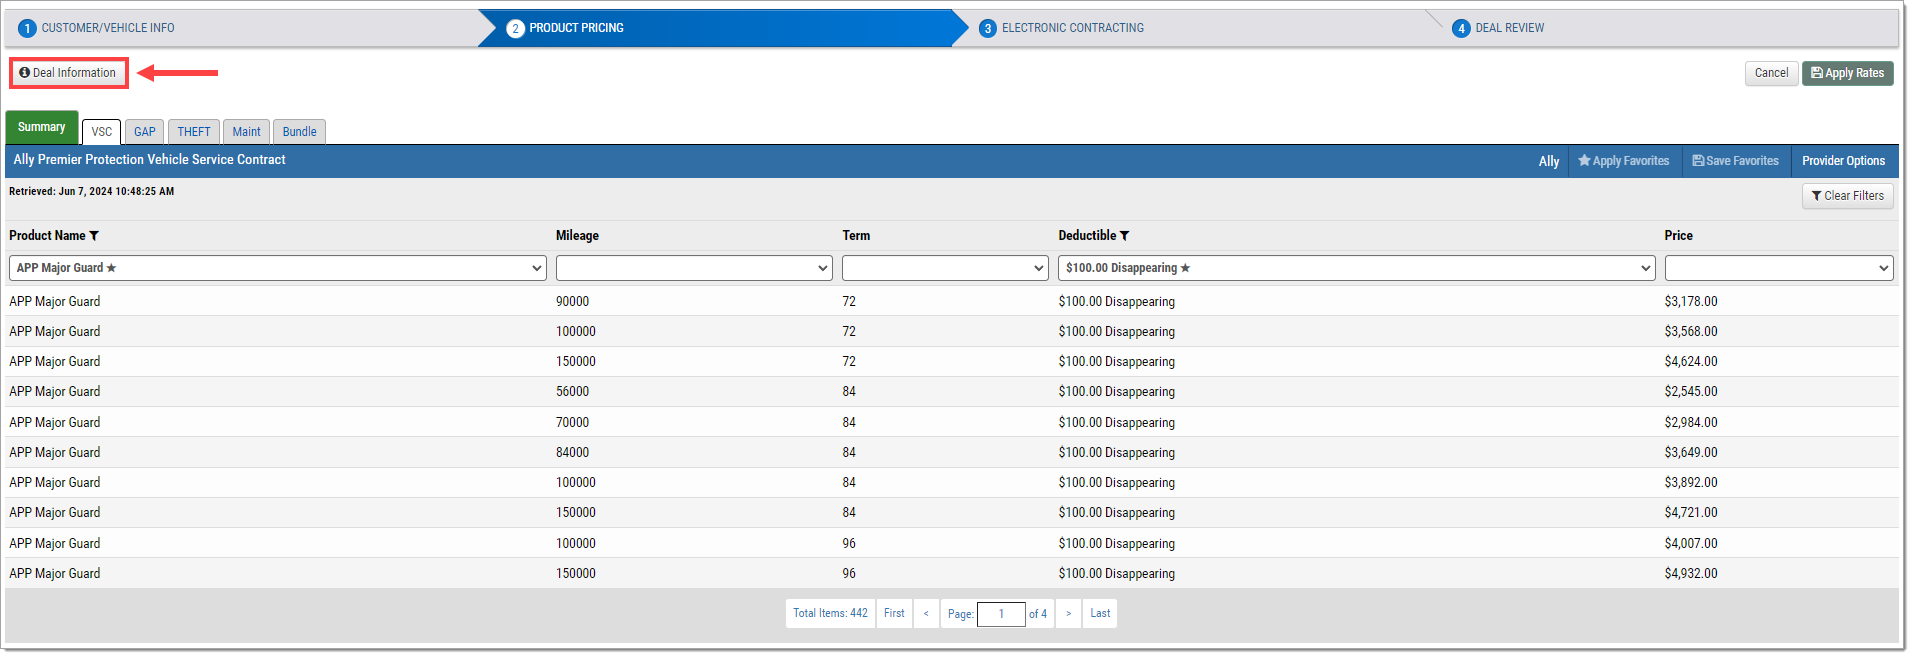Click the $4,721.00 price cell
The width and height of the screenshot is (1911, 656).
[x=1690, y=513]
